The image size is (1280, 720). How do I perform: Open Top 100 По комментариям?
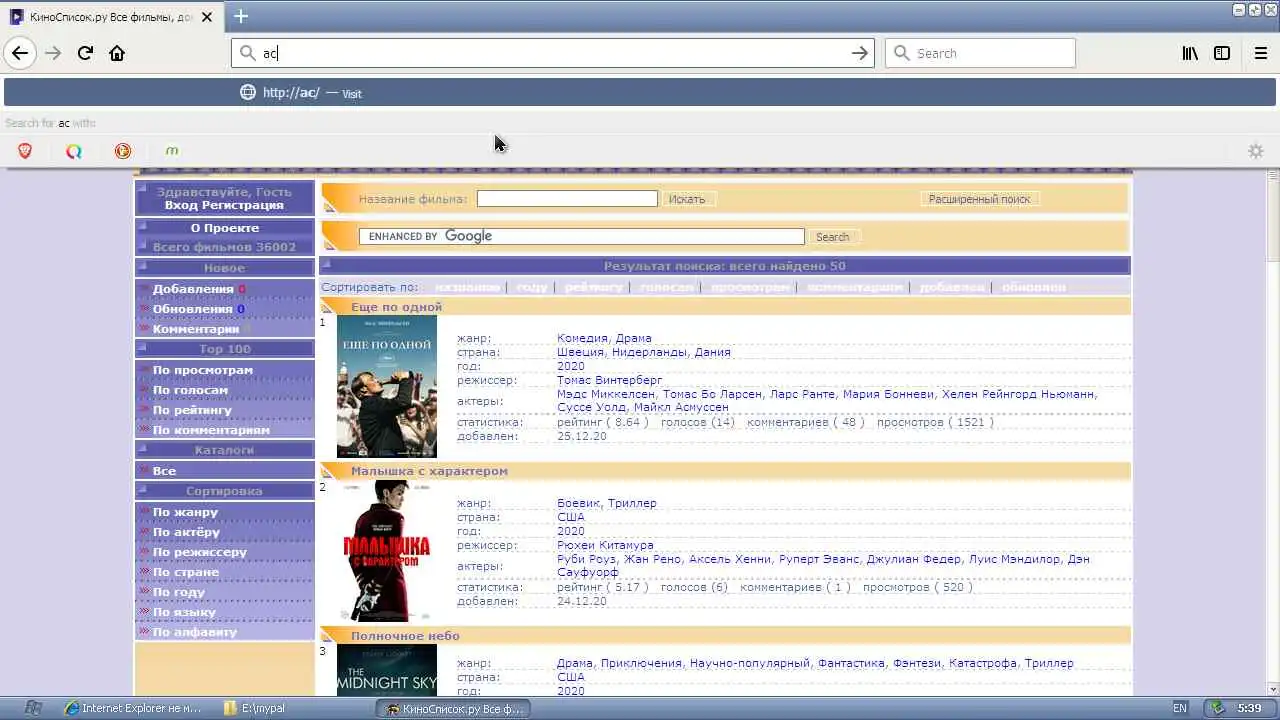tap(211, 430)
